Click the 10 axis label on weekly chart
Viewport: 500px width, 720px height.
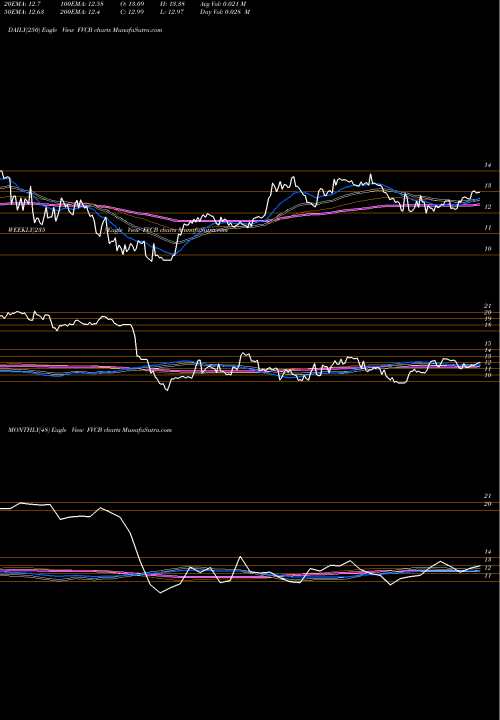pos(488,375)
